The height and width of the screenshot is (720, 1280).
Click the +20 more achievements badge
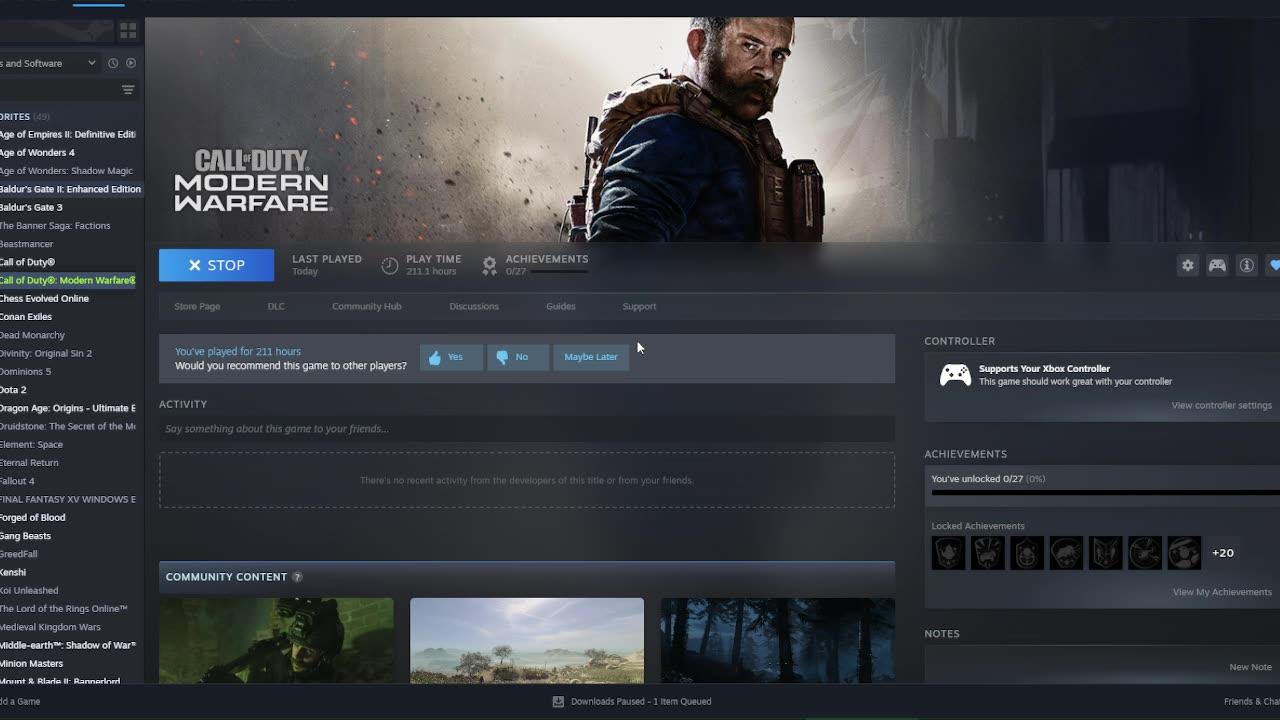coord(1223,553)
